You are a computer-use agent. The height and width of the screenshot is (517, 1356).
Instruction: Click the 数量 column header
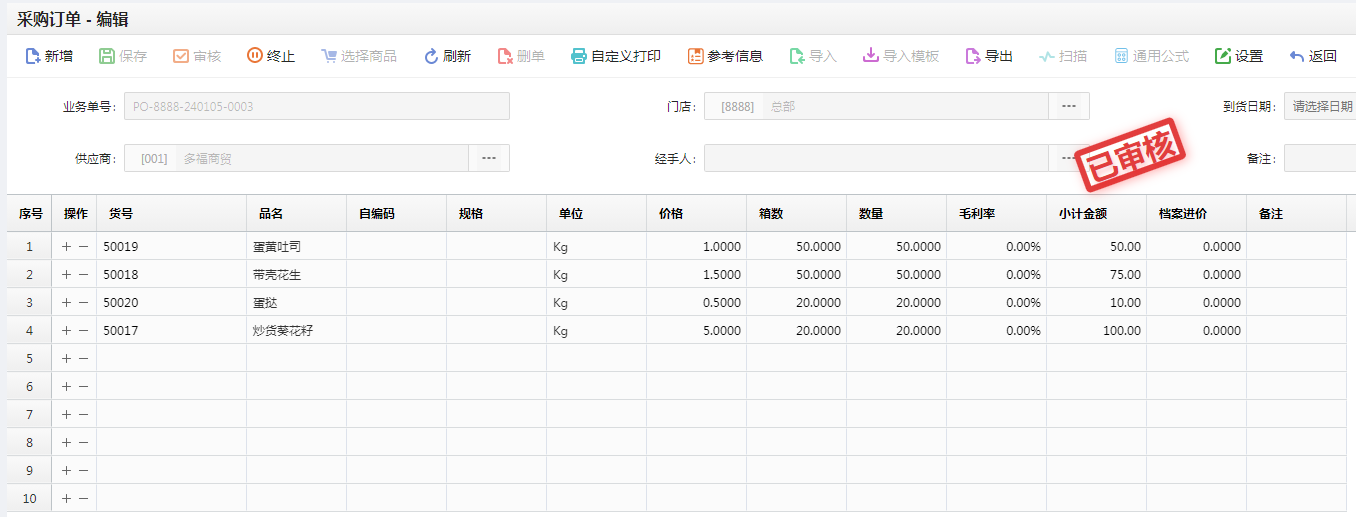897,214
